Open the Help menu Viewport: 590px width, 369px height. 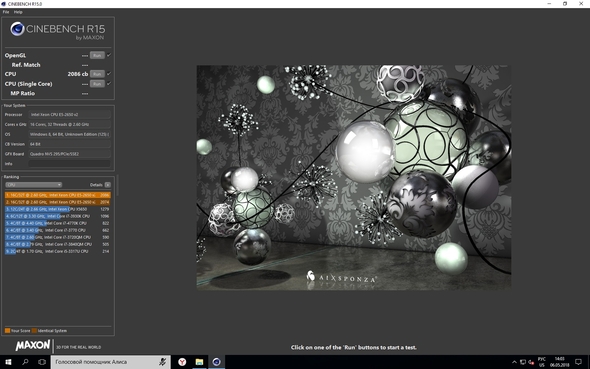tap(18, 12)
